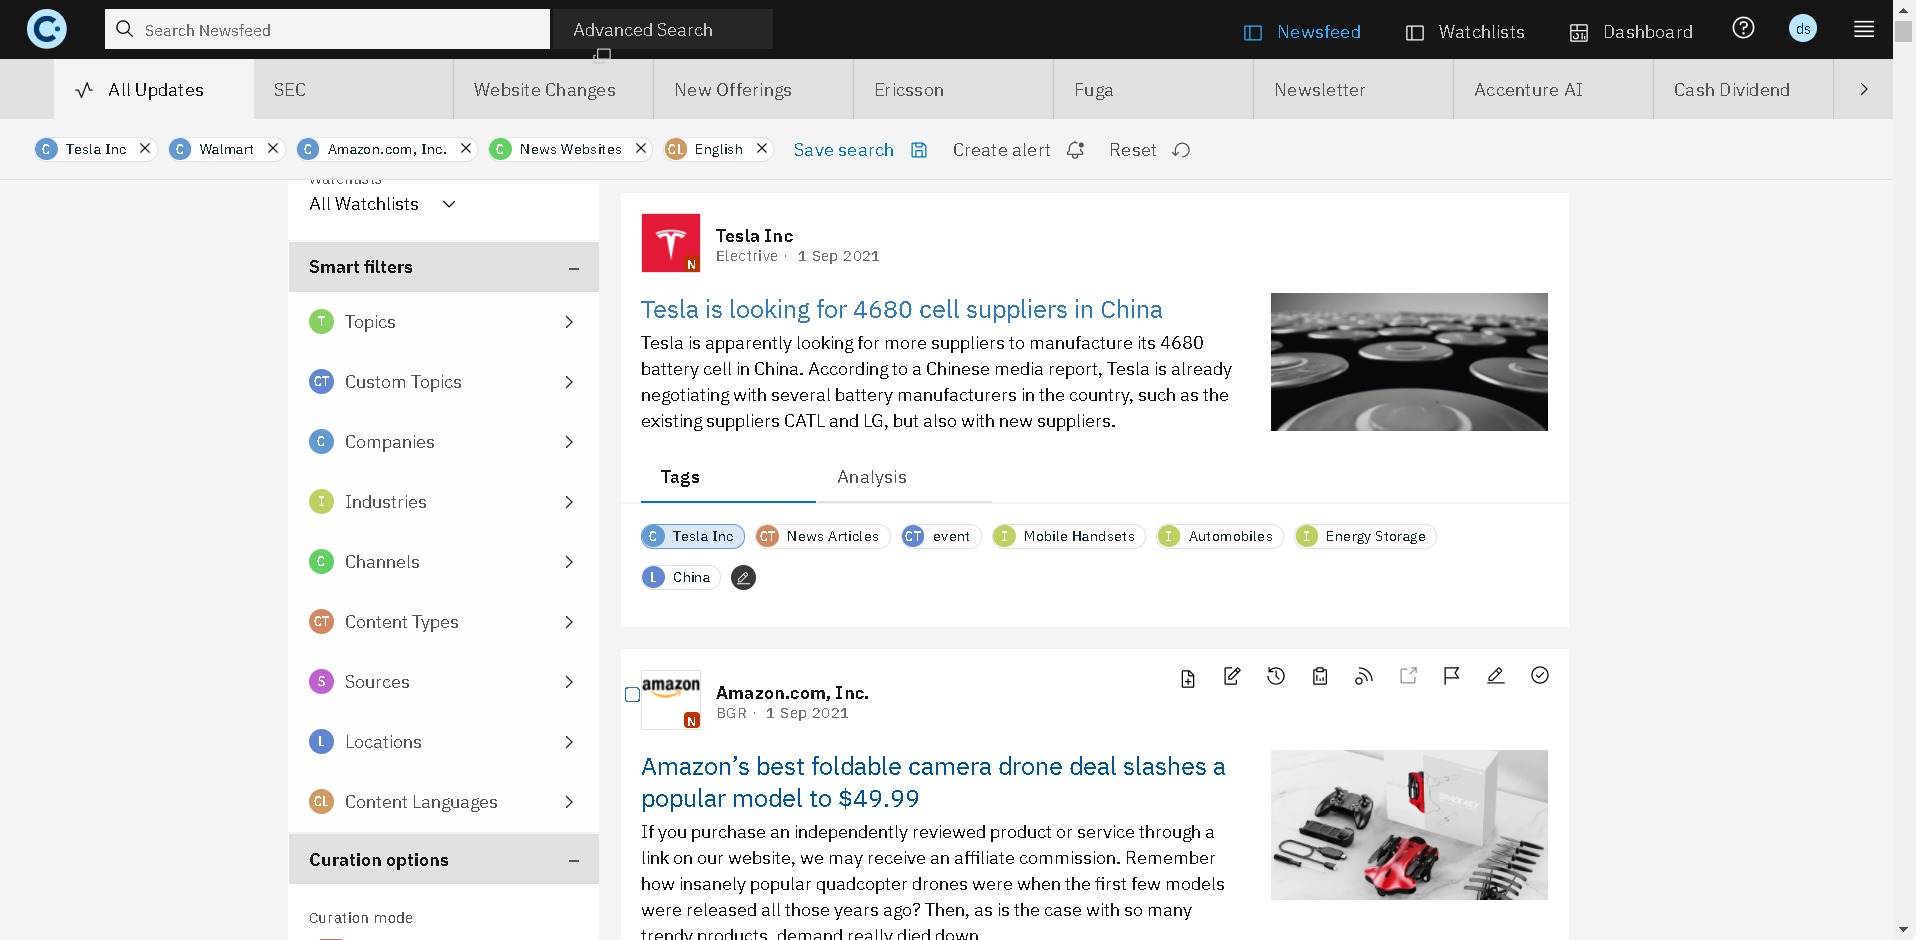Click the Advanced Search button
The height and width of the screenshot is (940, 1920).
click(x=663, y=29)
